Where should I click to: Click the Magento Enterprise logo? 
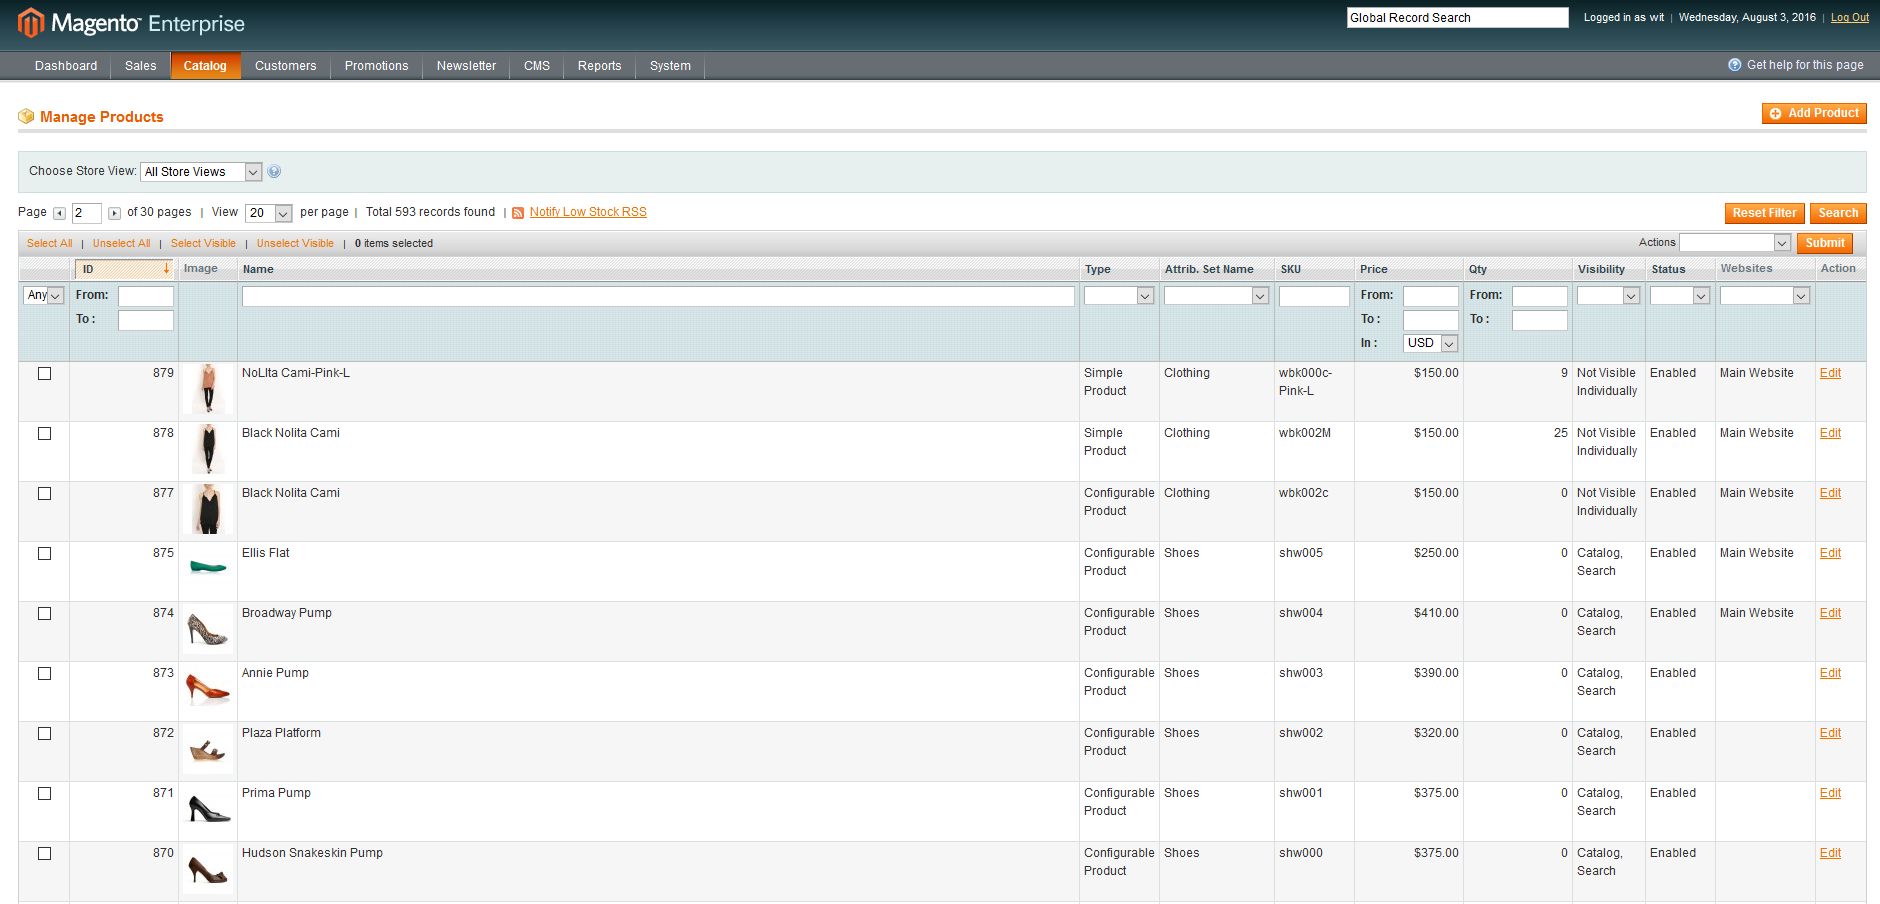pyautogui.click(x=131, y=23)
